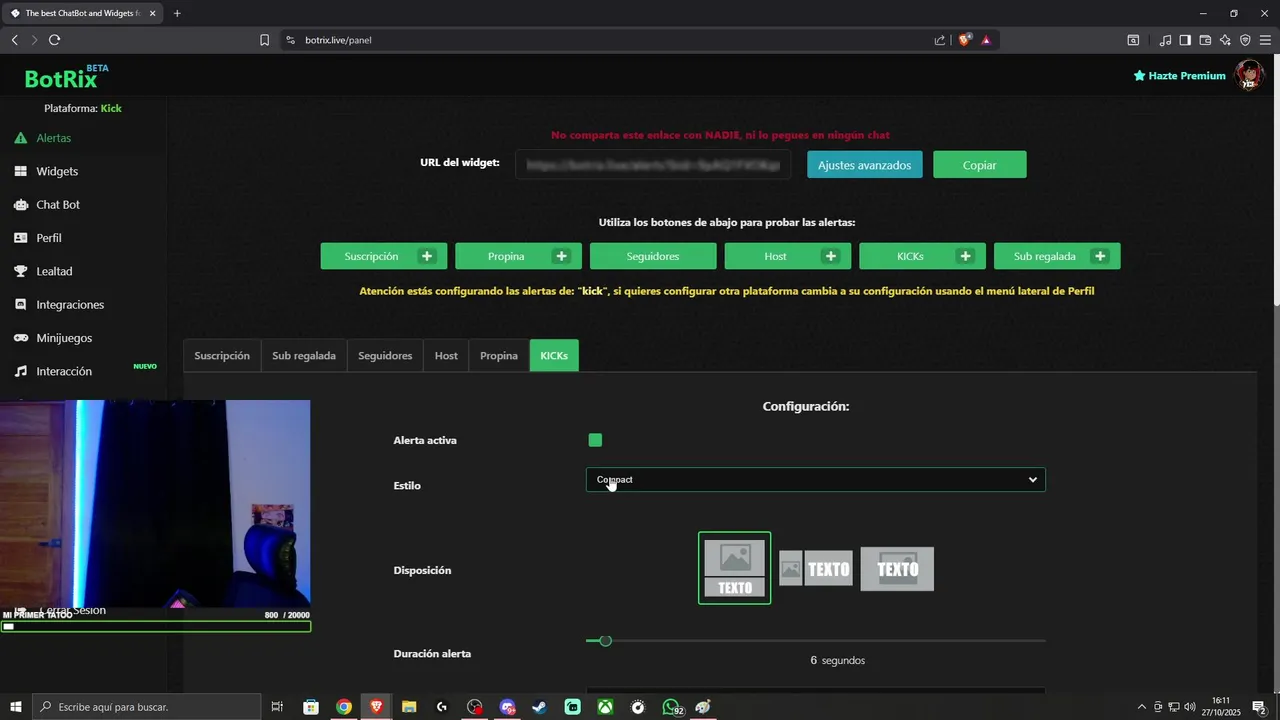Image resolution: width=1280 pixels, height=720 pixels.
Task: Select image-beside-text layout option
Action: coord(816,568)
